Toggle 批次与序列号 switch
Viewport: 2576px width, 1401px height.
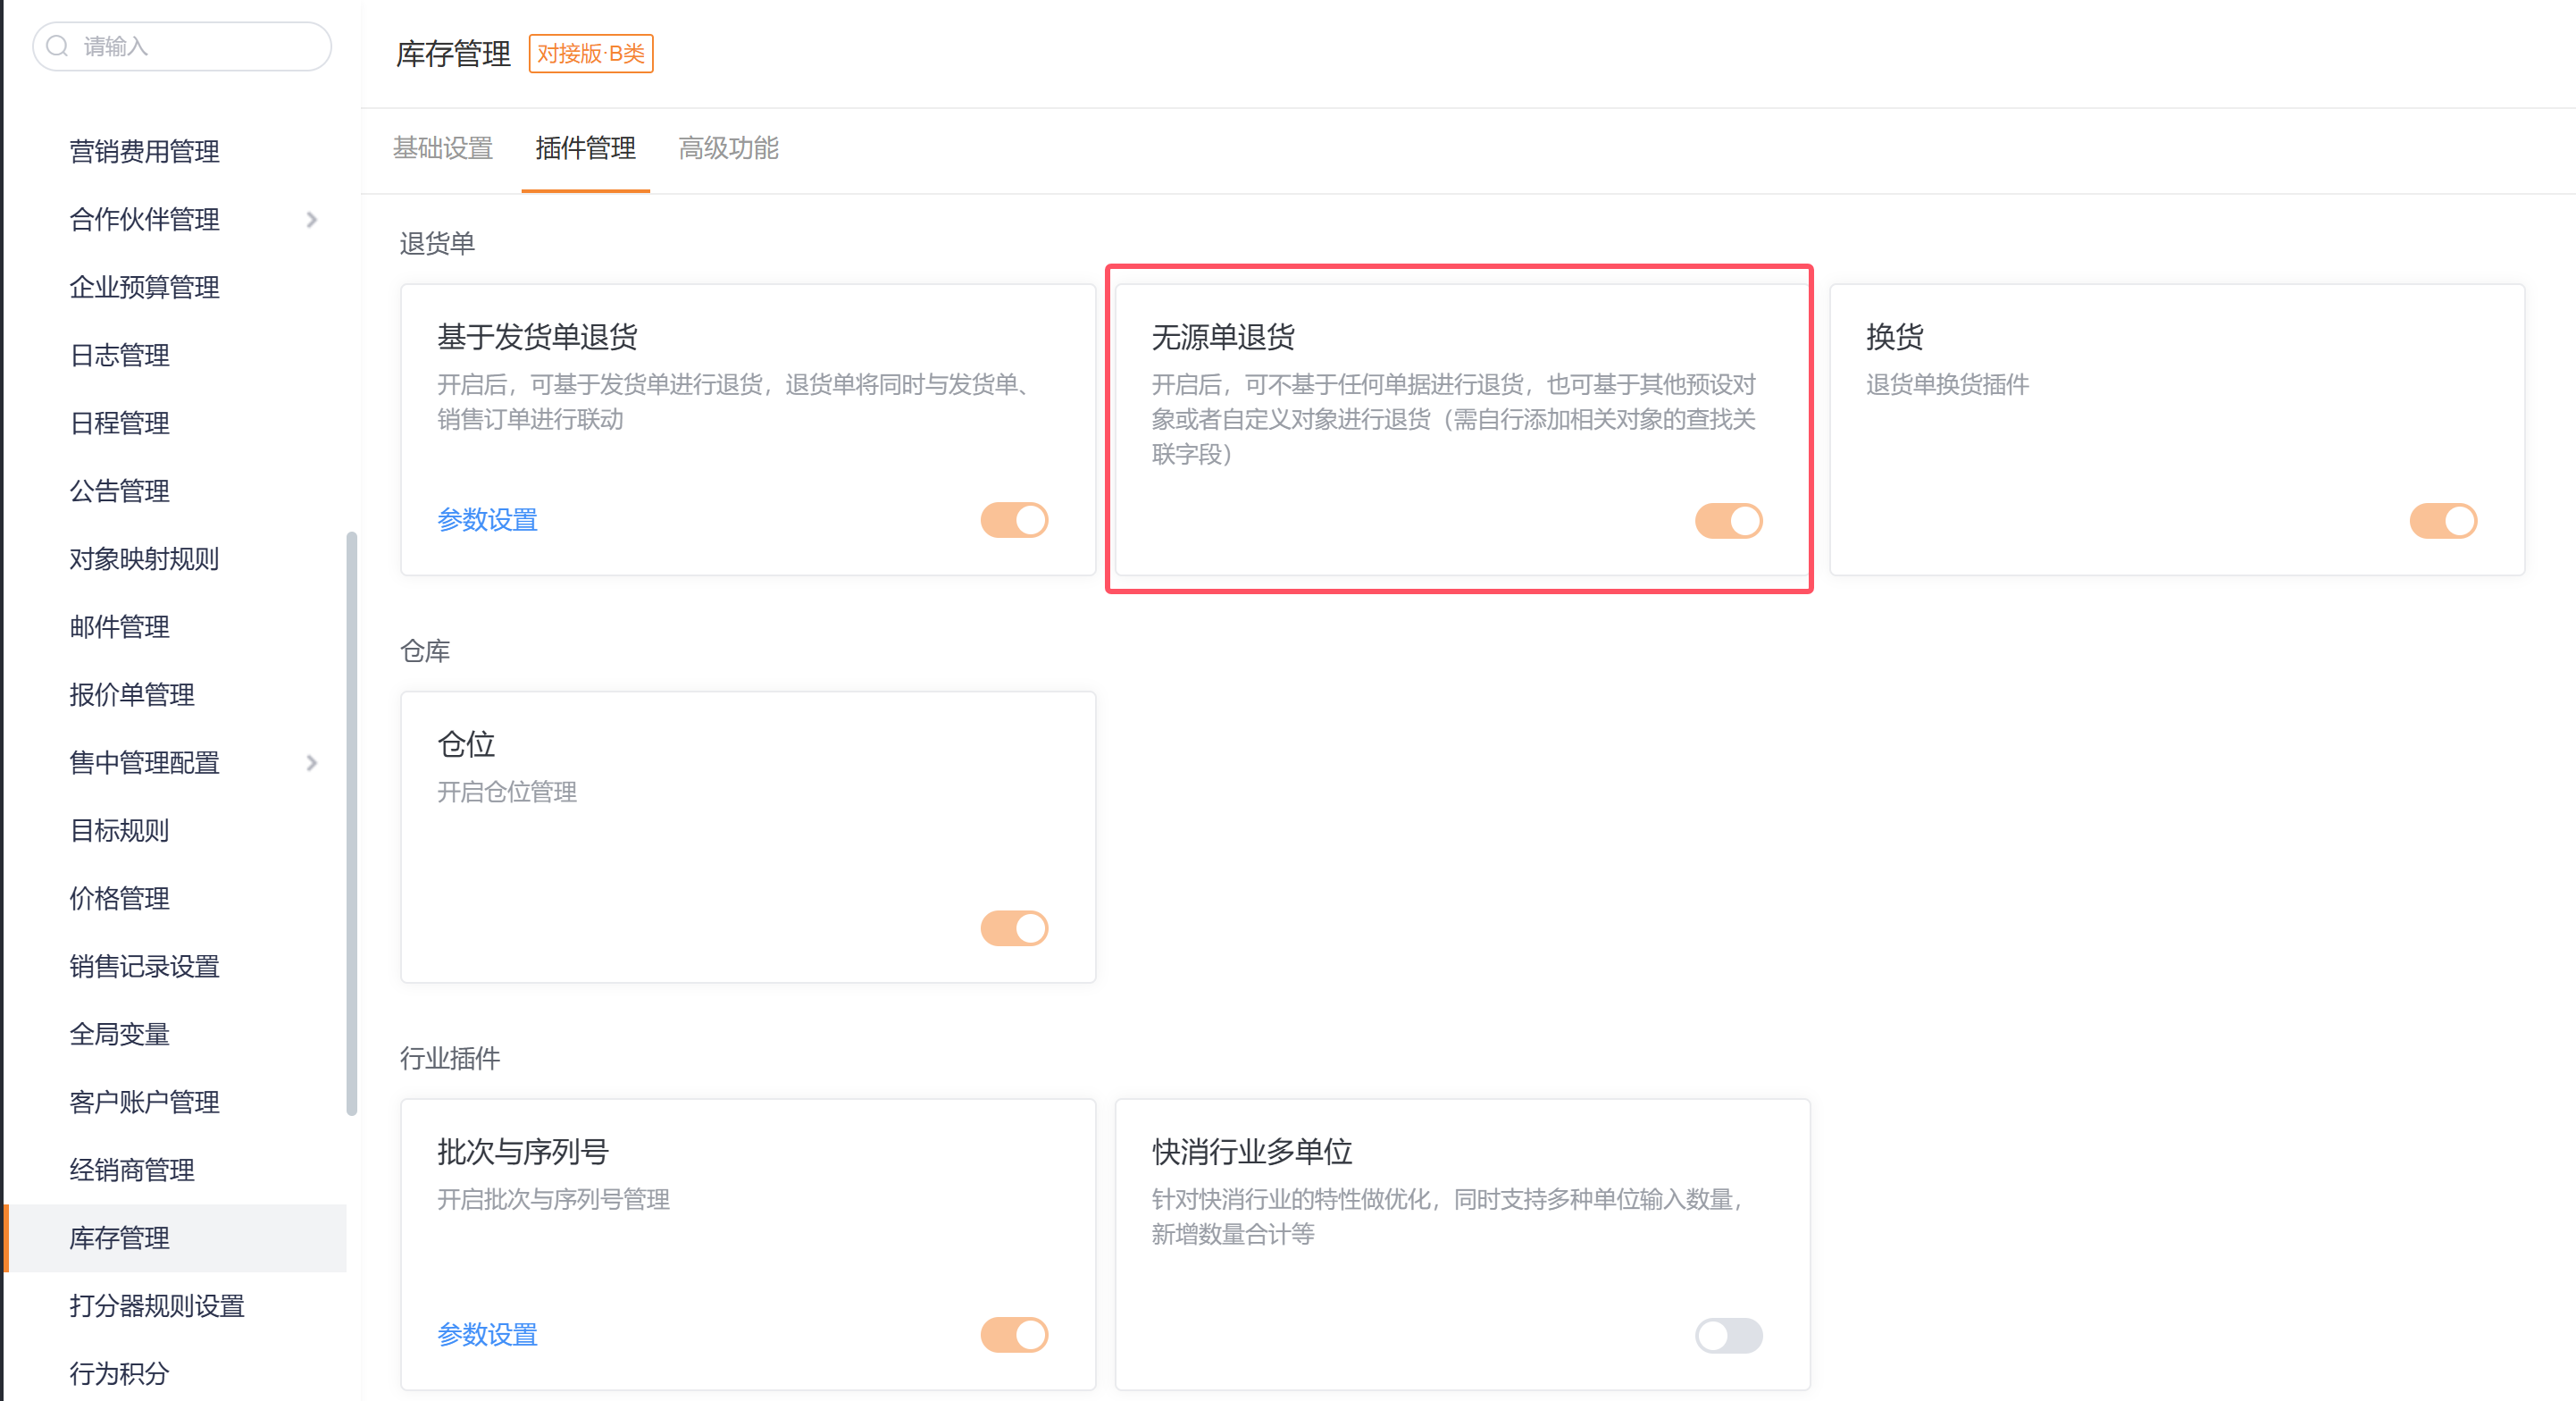(1014, 1335)
